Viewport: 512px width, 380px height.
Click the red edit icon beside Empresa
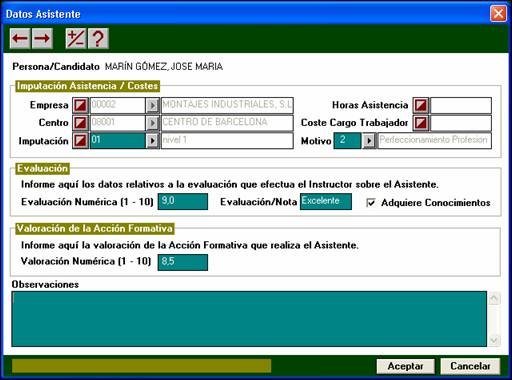[80, 105]
